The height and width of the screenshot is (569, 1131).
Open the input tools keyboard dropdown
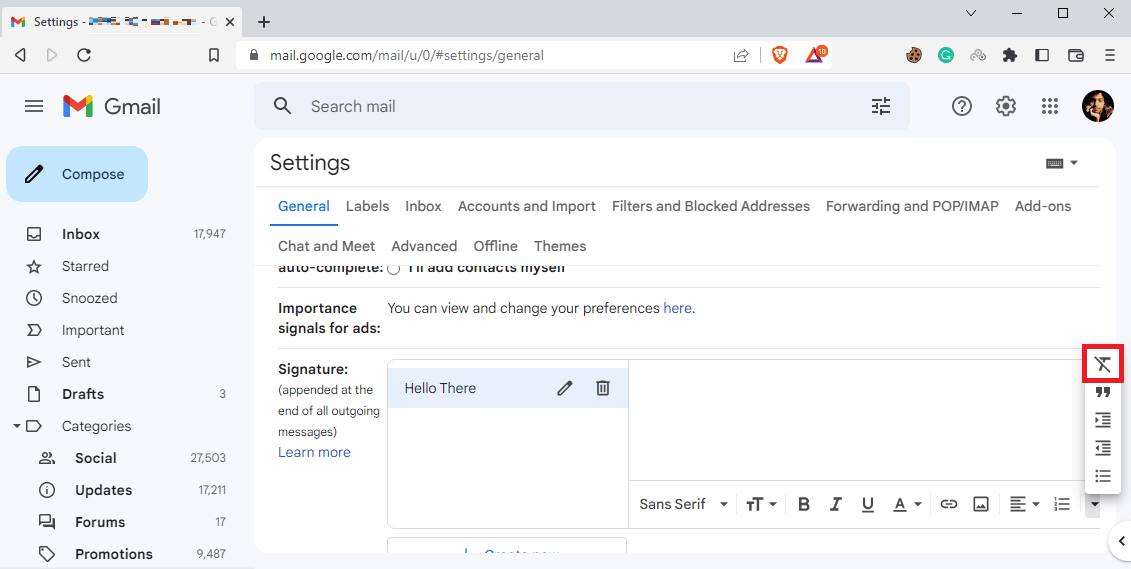tap(1062, 163)
